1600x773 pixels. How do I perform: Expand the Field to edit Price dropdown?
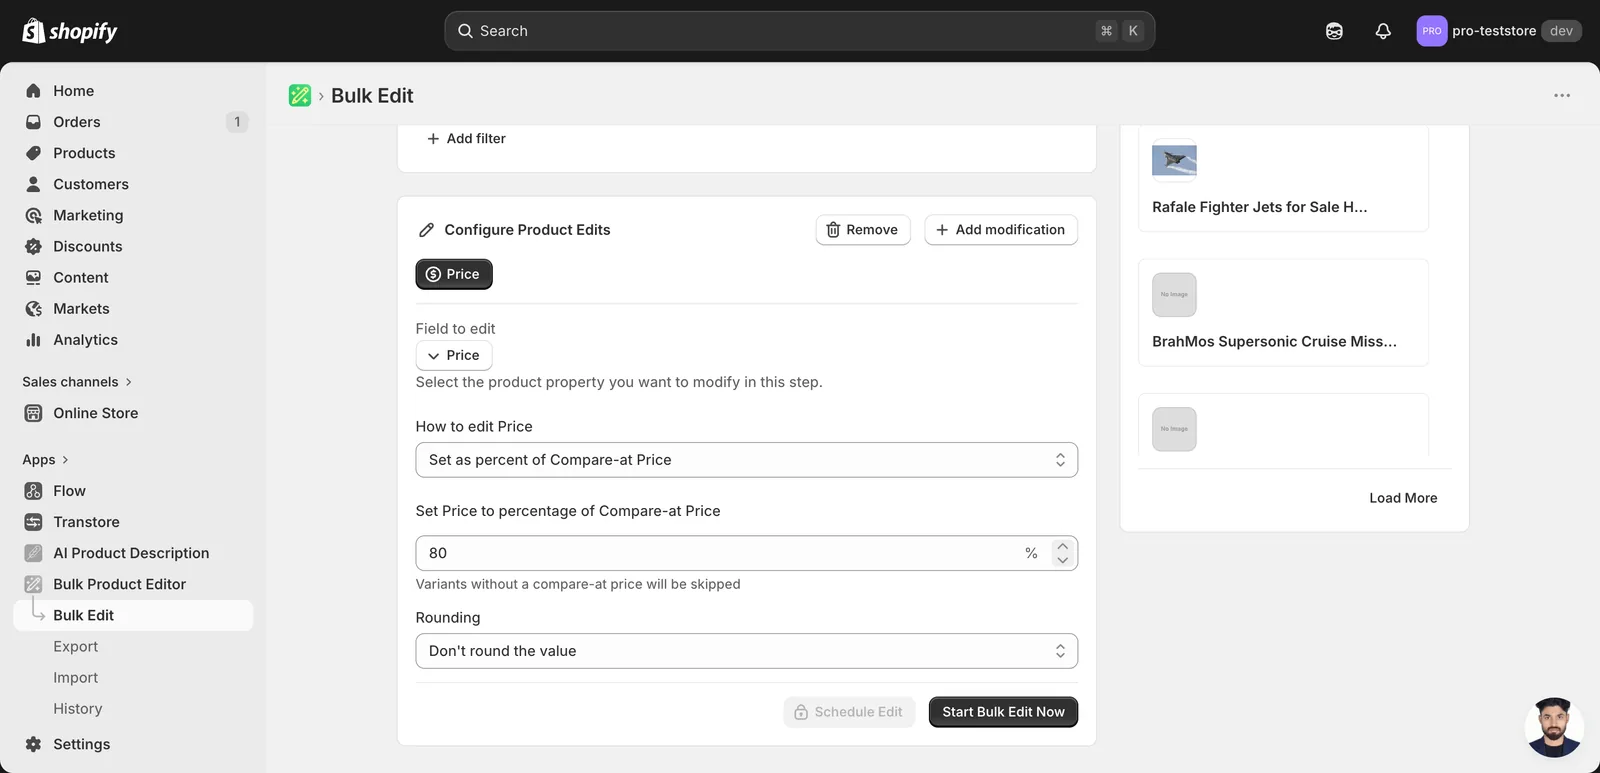click(454, 355)
